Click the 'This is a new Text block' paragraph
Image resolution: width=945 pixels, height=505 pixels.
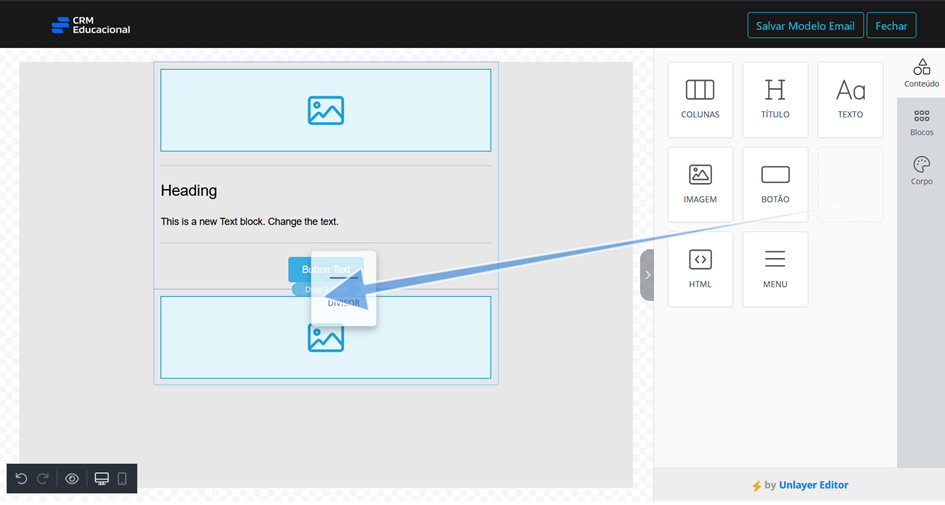[x=250, y=222]
